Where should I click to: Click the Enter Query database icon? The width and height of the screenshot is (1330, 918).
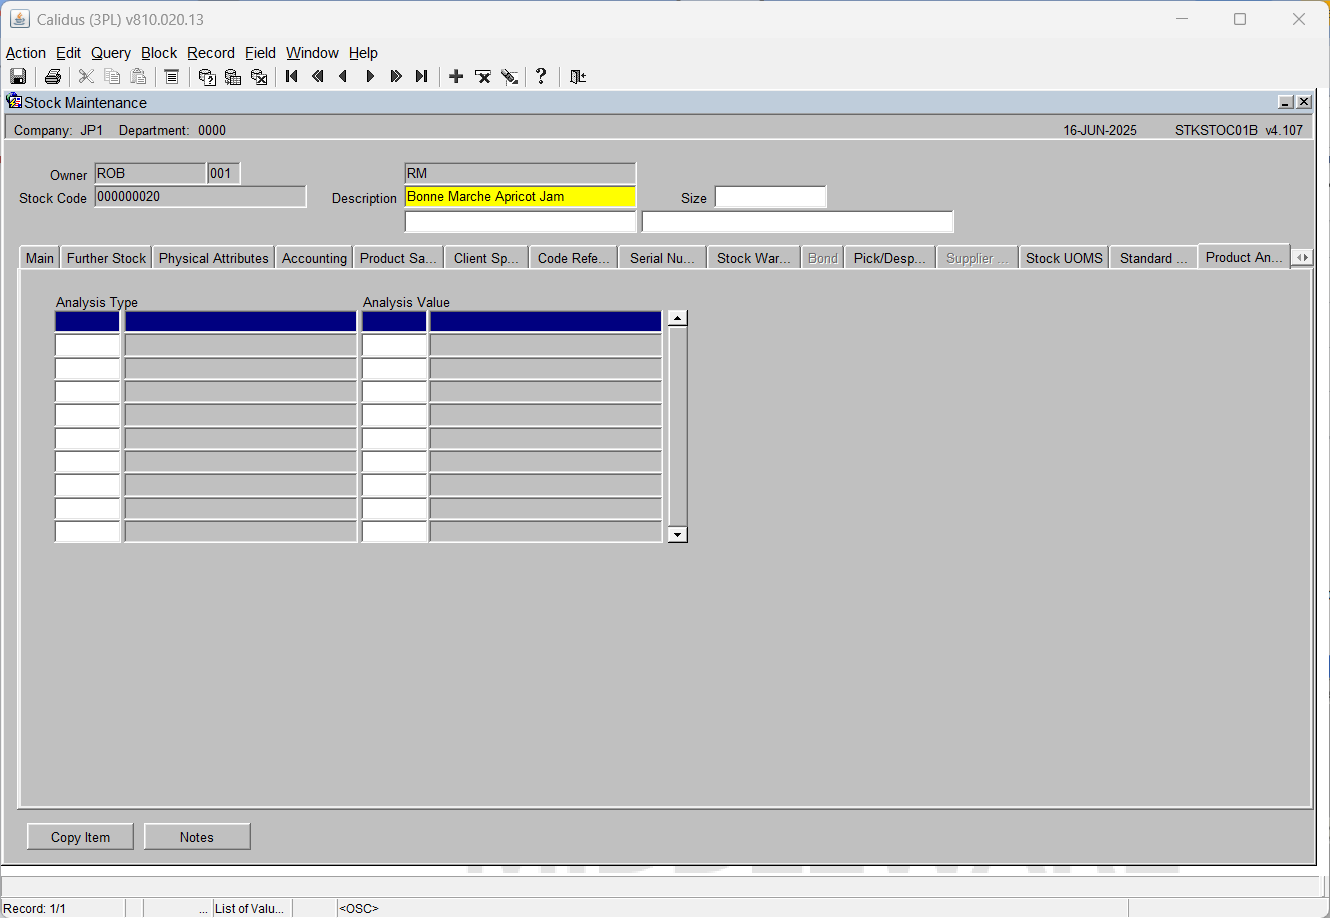(x=207, y=76)
